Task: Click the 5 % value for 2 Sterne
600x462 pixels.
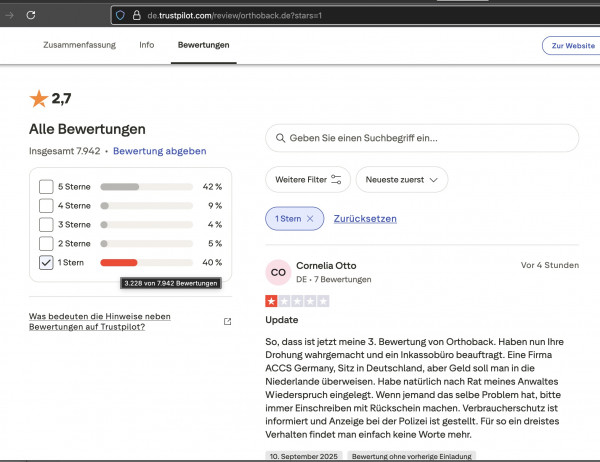Action: click(x=215, y=243)
